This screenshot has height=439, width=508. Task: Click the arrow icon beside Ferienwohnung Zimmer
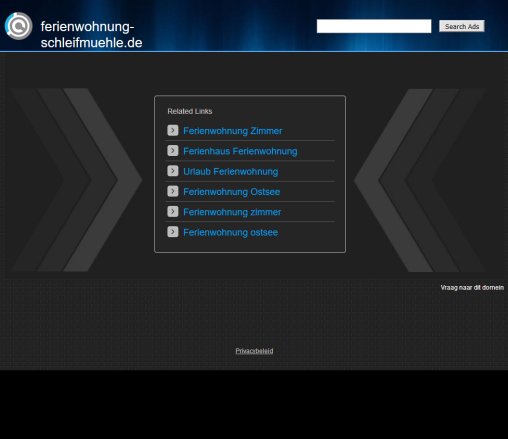[173, 130]
